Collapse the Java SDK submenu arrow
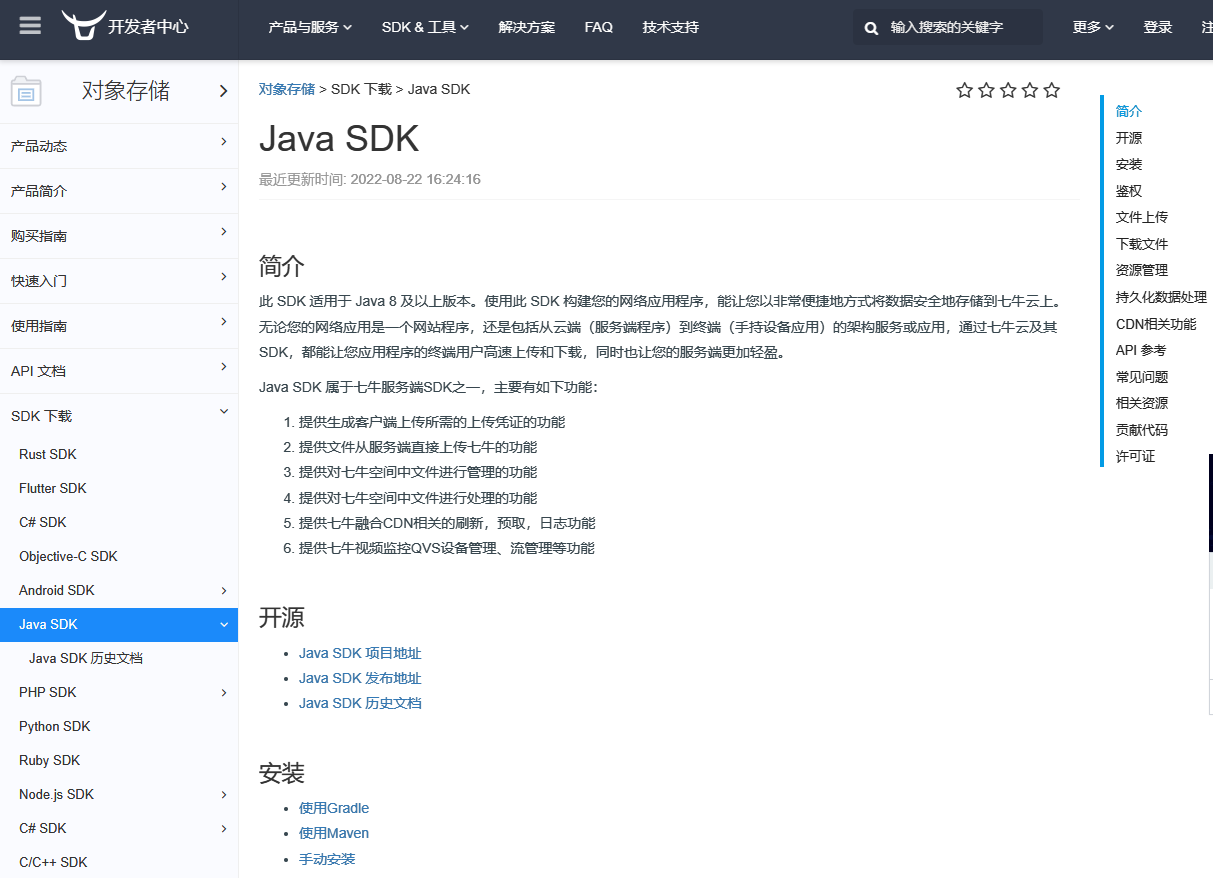Image resolution: width=1213 pixels, height=878 pixels. tap(224, 624)
